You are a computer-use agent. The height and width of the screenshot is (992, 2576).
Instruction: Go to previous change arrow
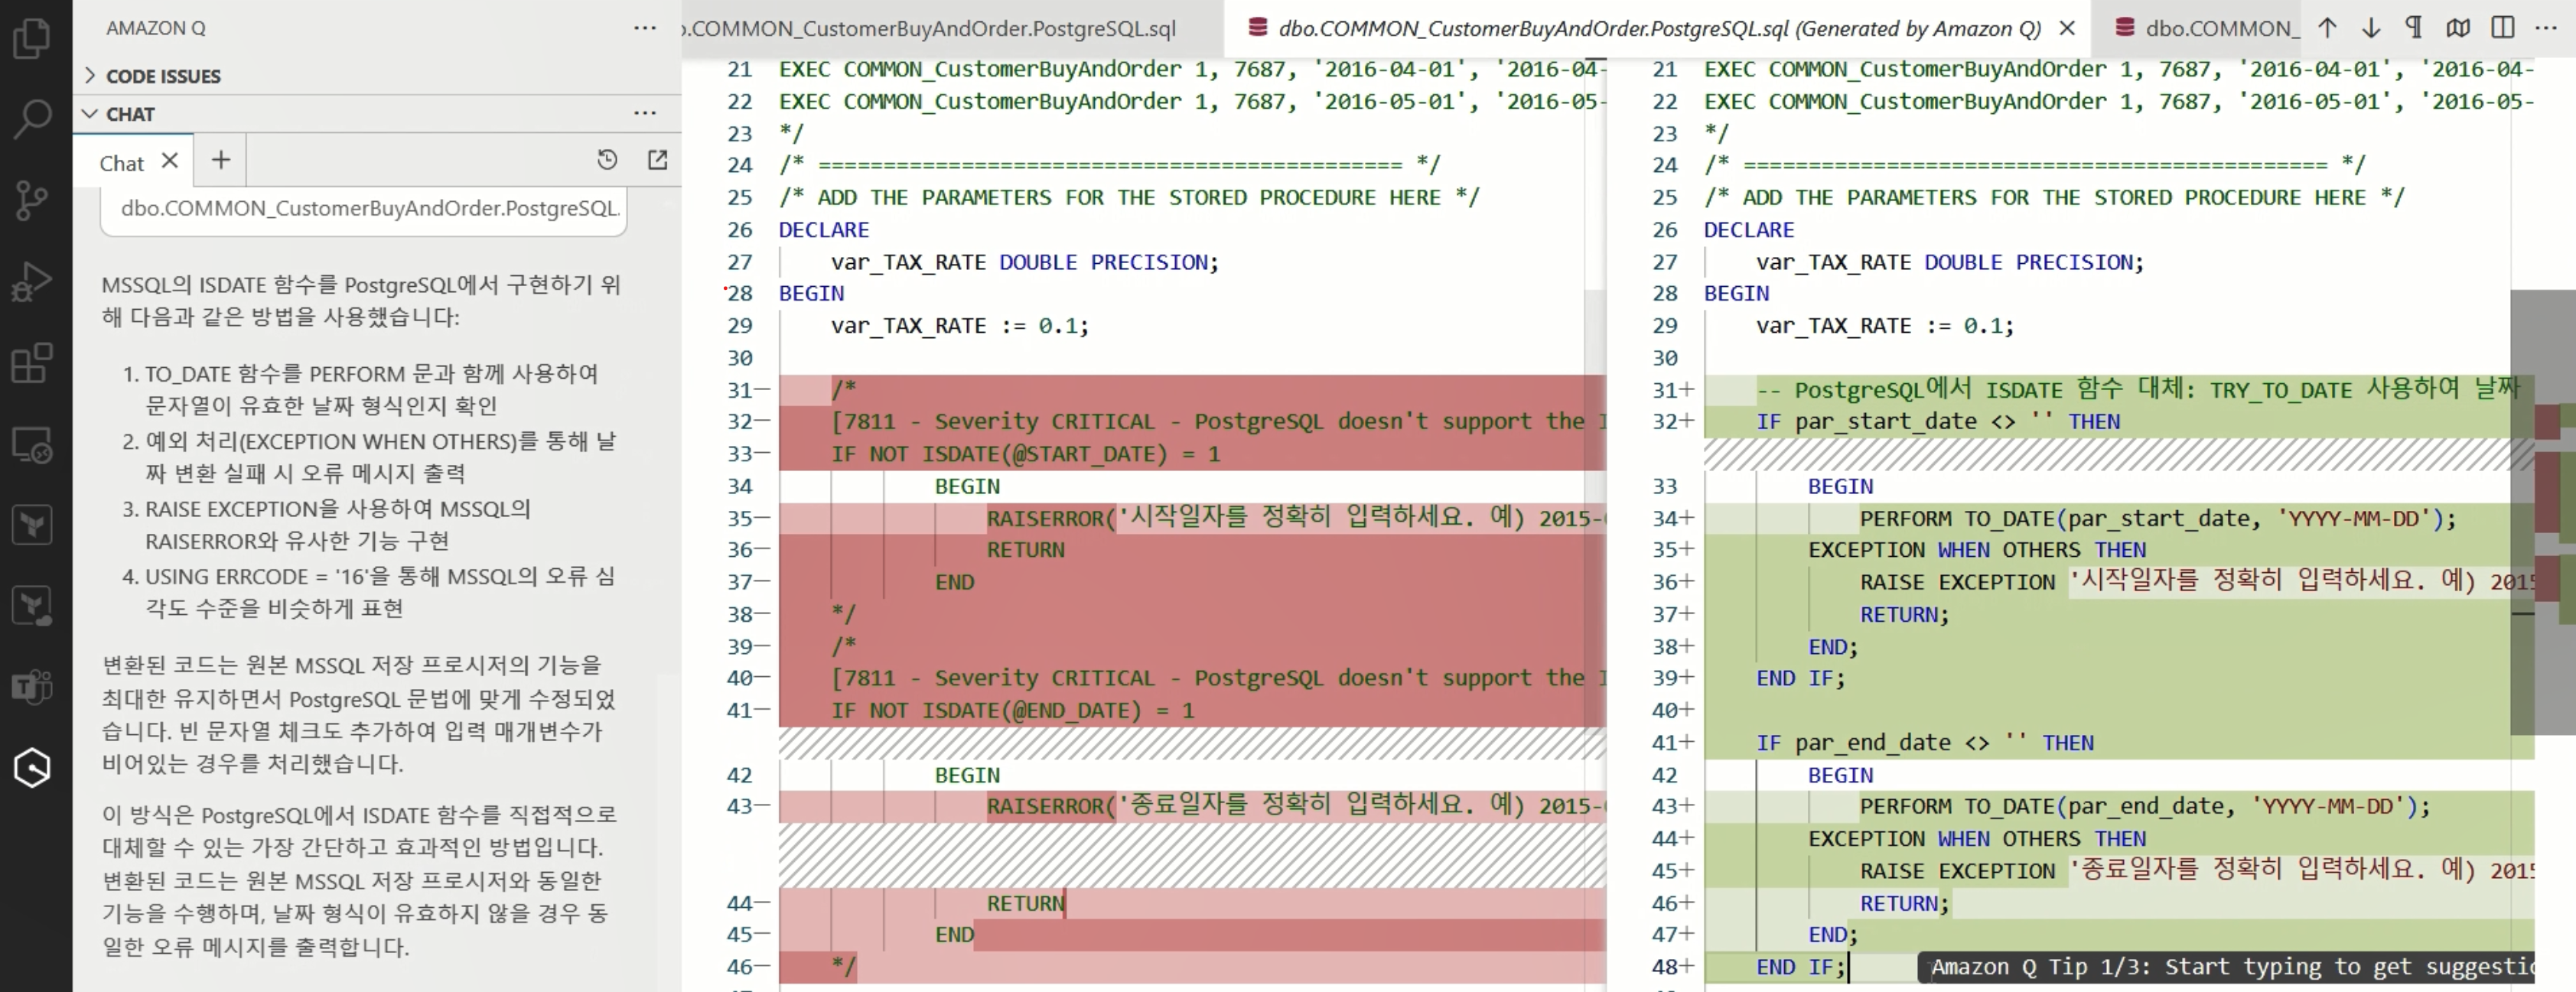(2327, 28)
